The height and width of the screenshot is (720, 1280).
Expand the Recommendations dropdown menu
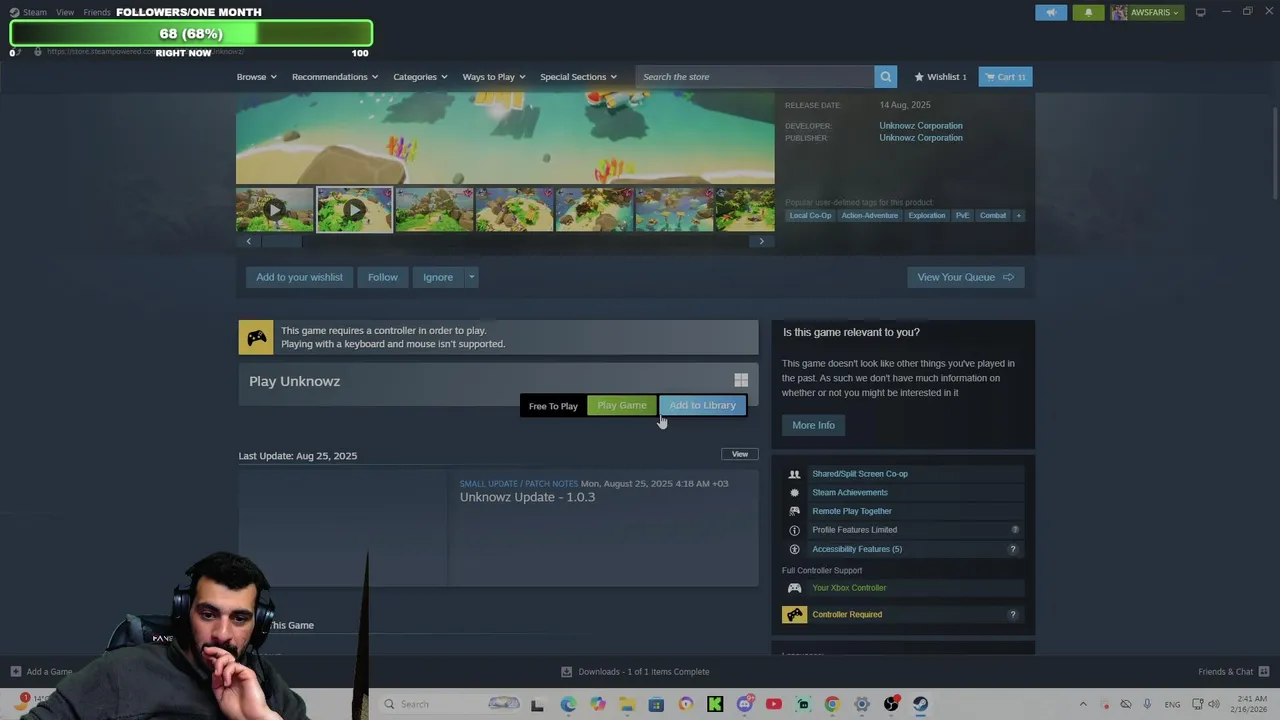[x=335, y=77]
